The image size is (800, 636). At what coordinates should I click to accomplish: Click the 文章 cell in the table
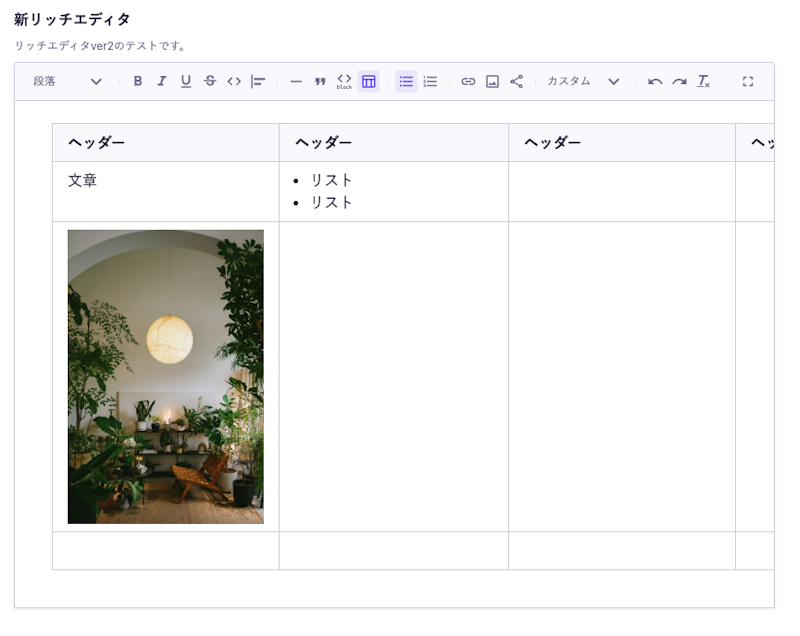pos(82,182)
